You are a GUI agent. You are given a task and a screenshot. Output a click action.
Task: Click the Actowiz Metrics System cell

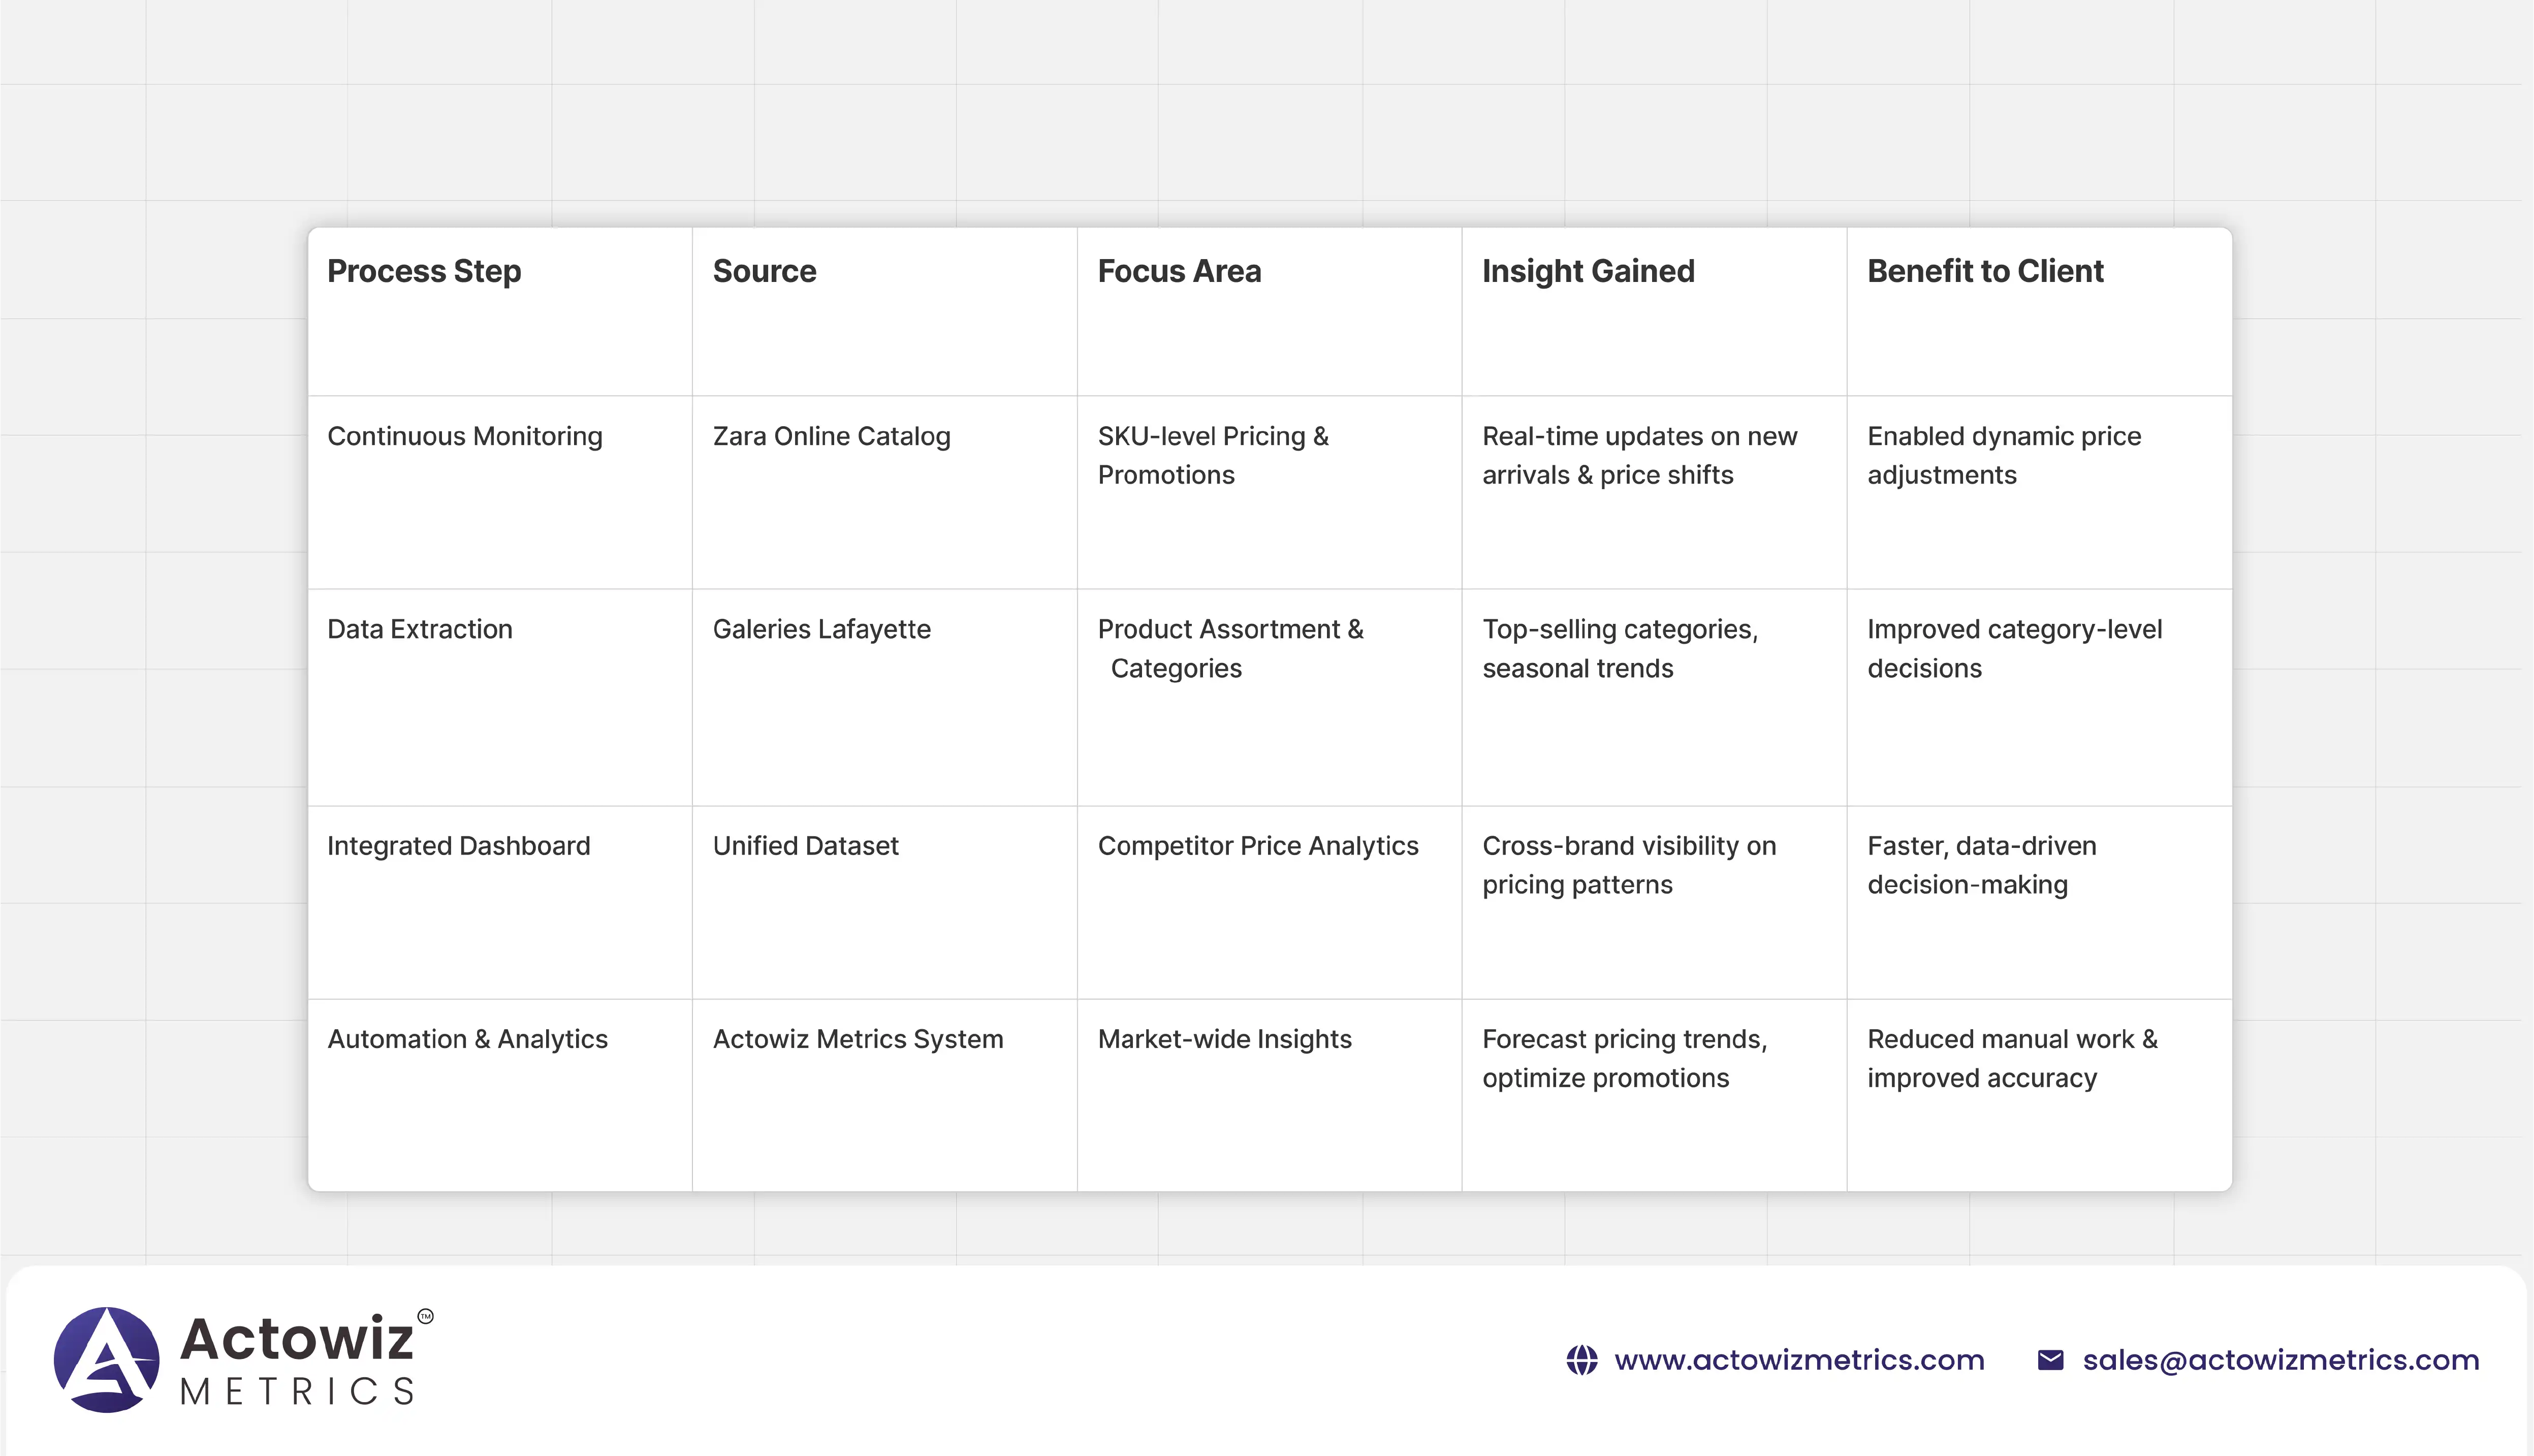pyautogui.click(x=857, y=1039)
